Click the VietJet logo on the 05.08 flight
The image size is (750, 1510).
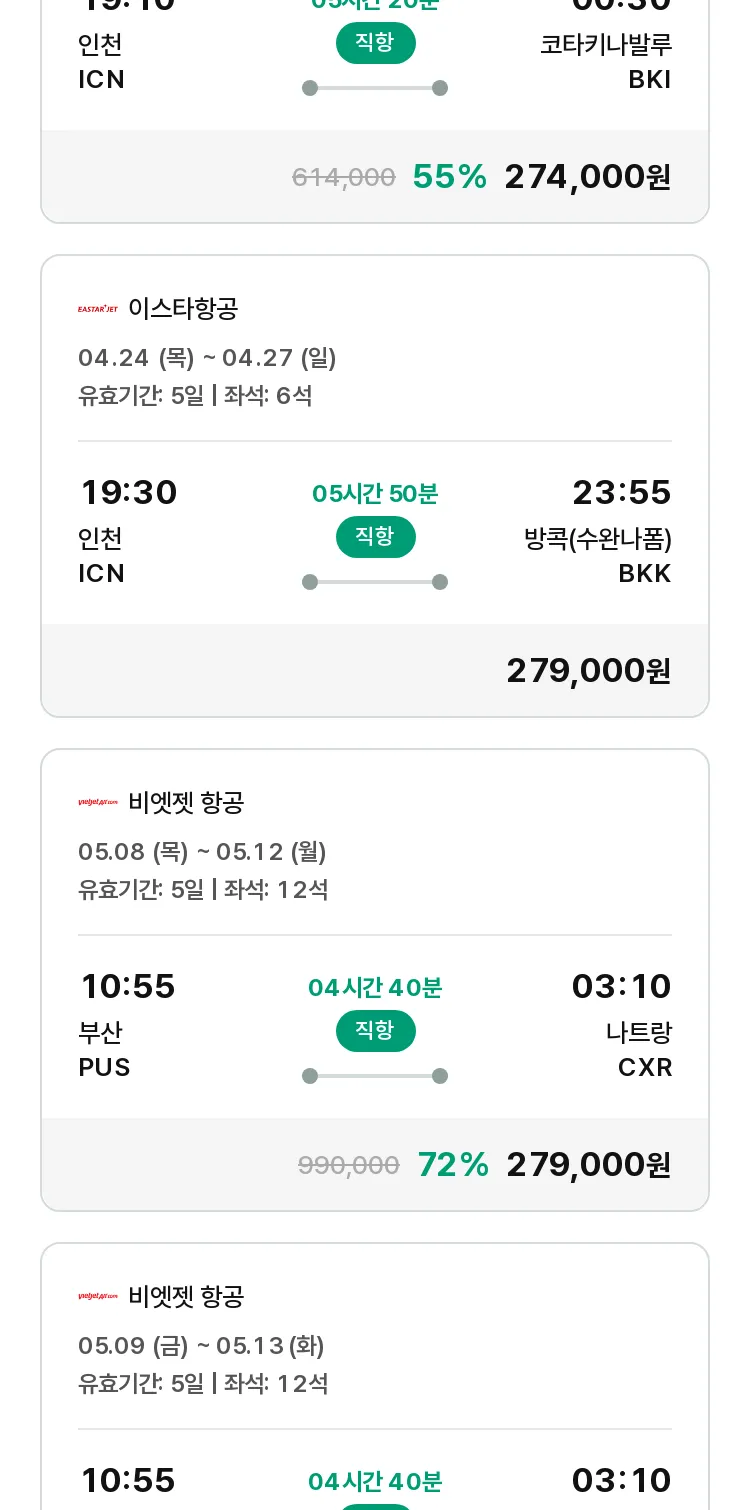coord(98,803)
